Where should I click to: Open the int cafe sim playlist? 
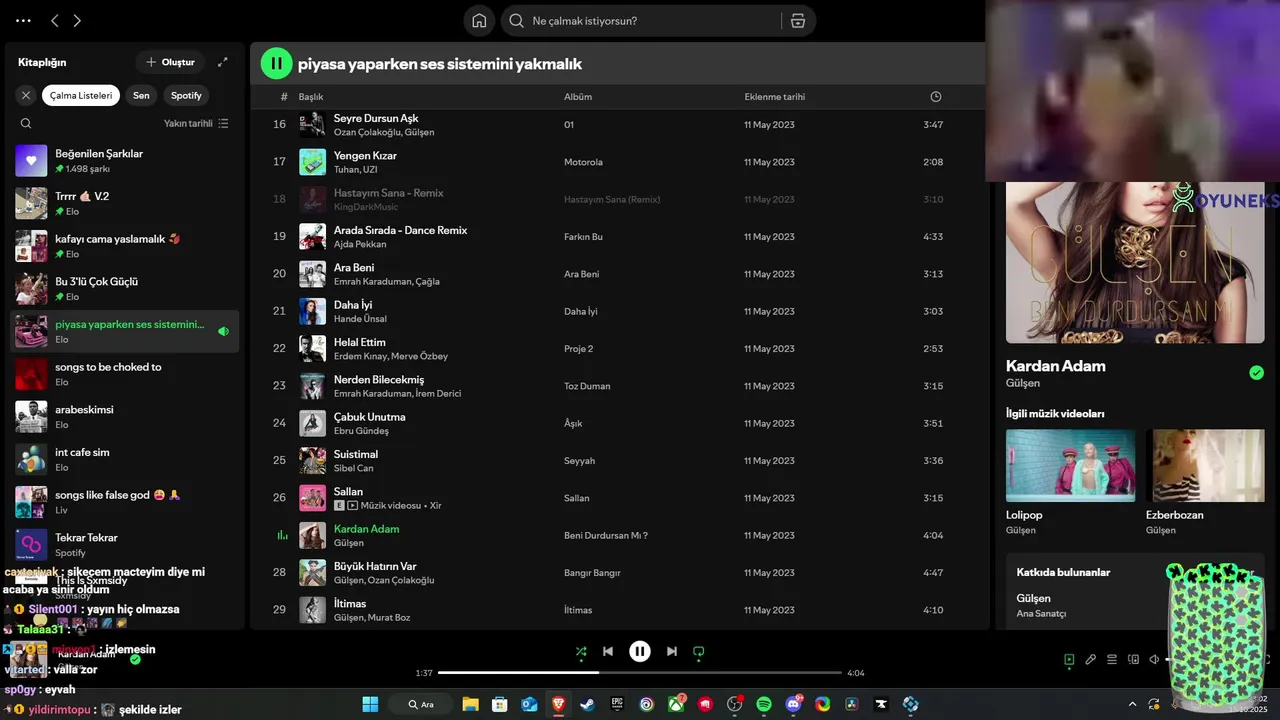(x=125, y=459)
